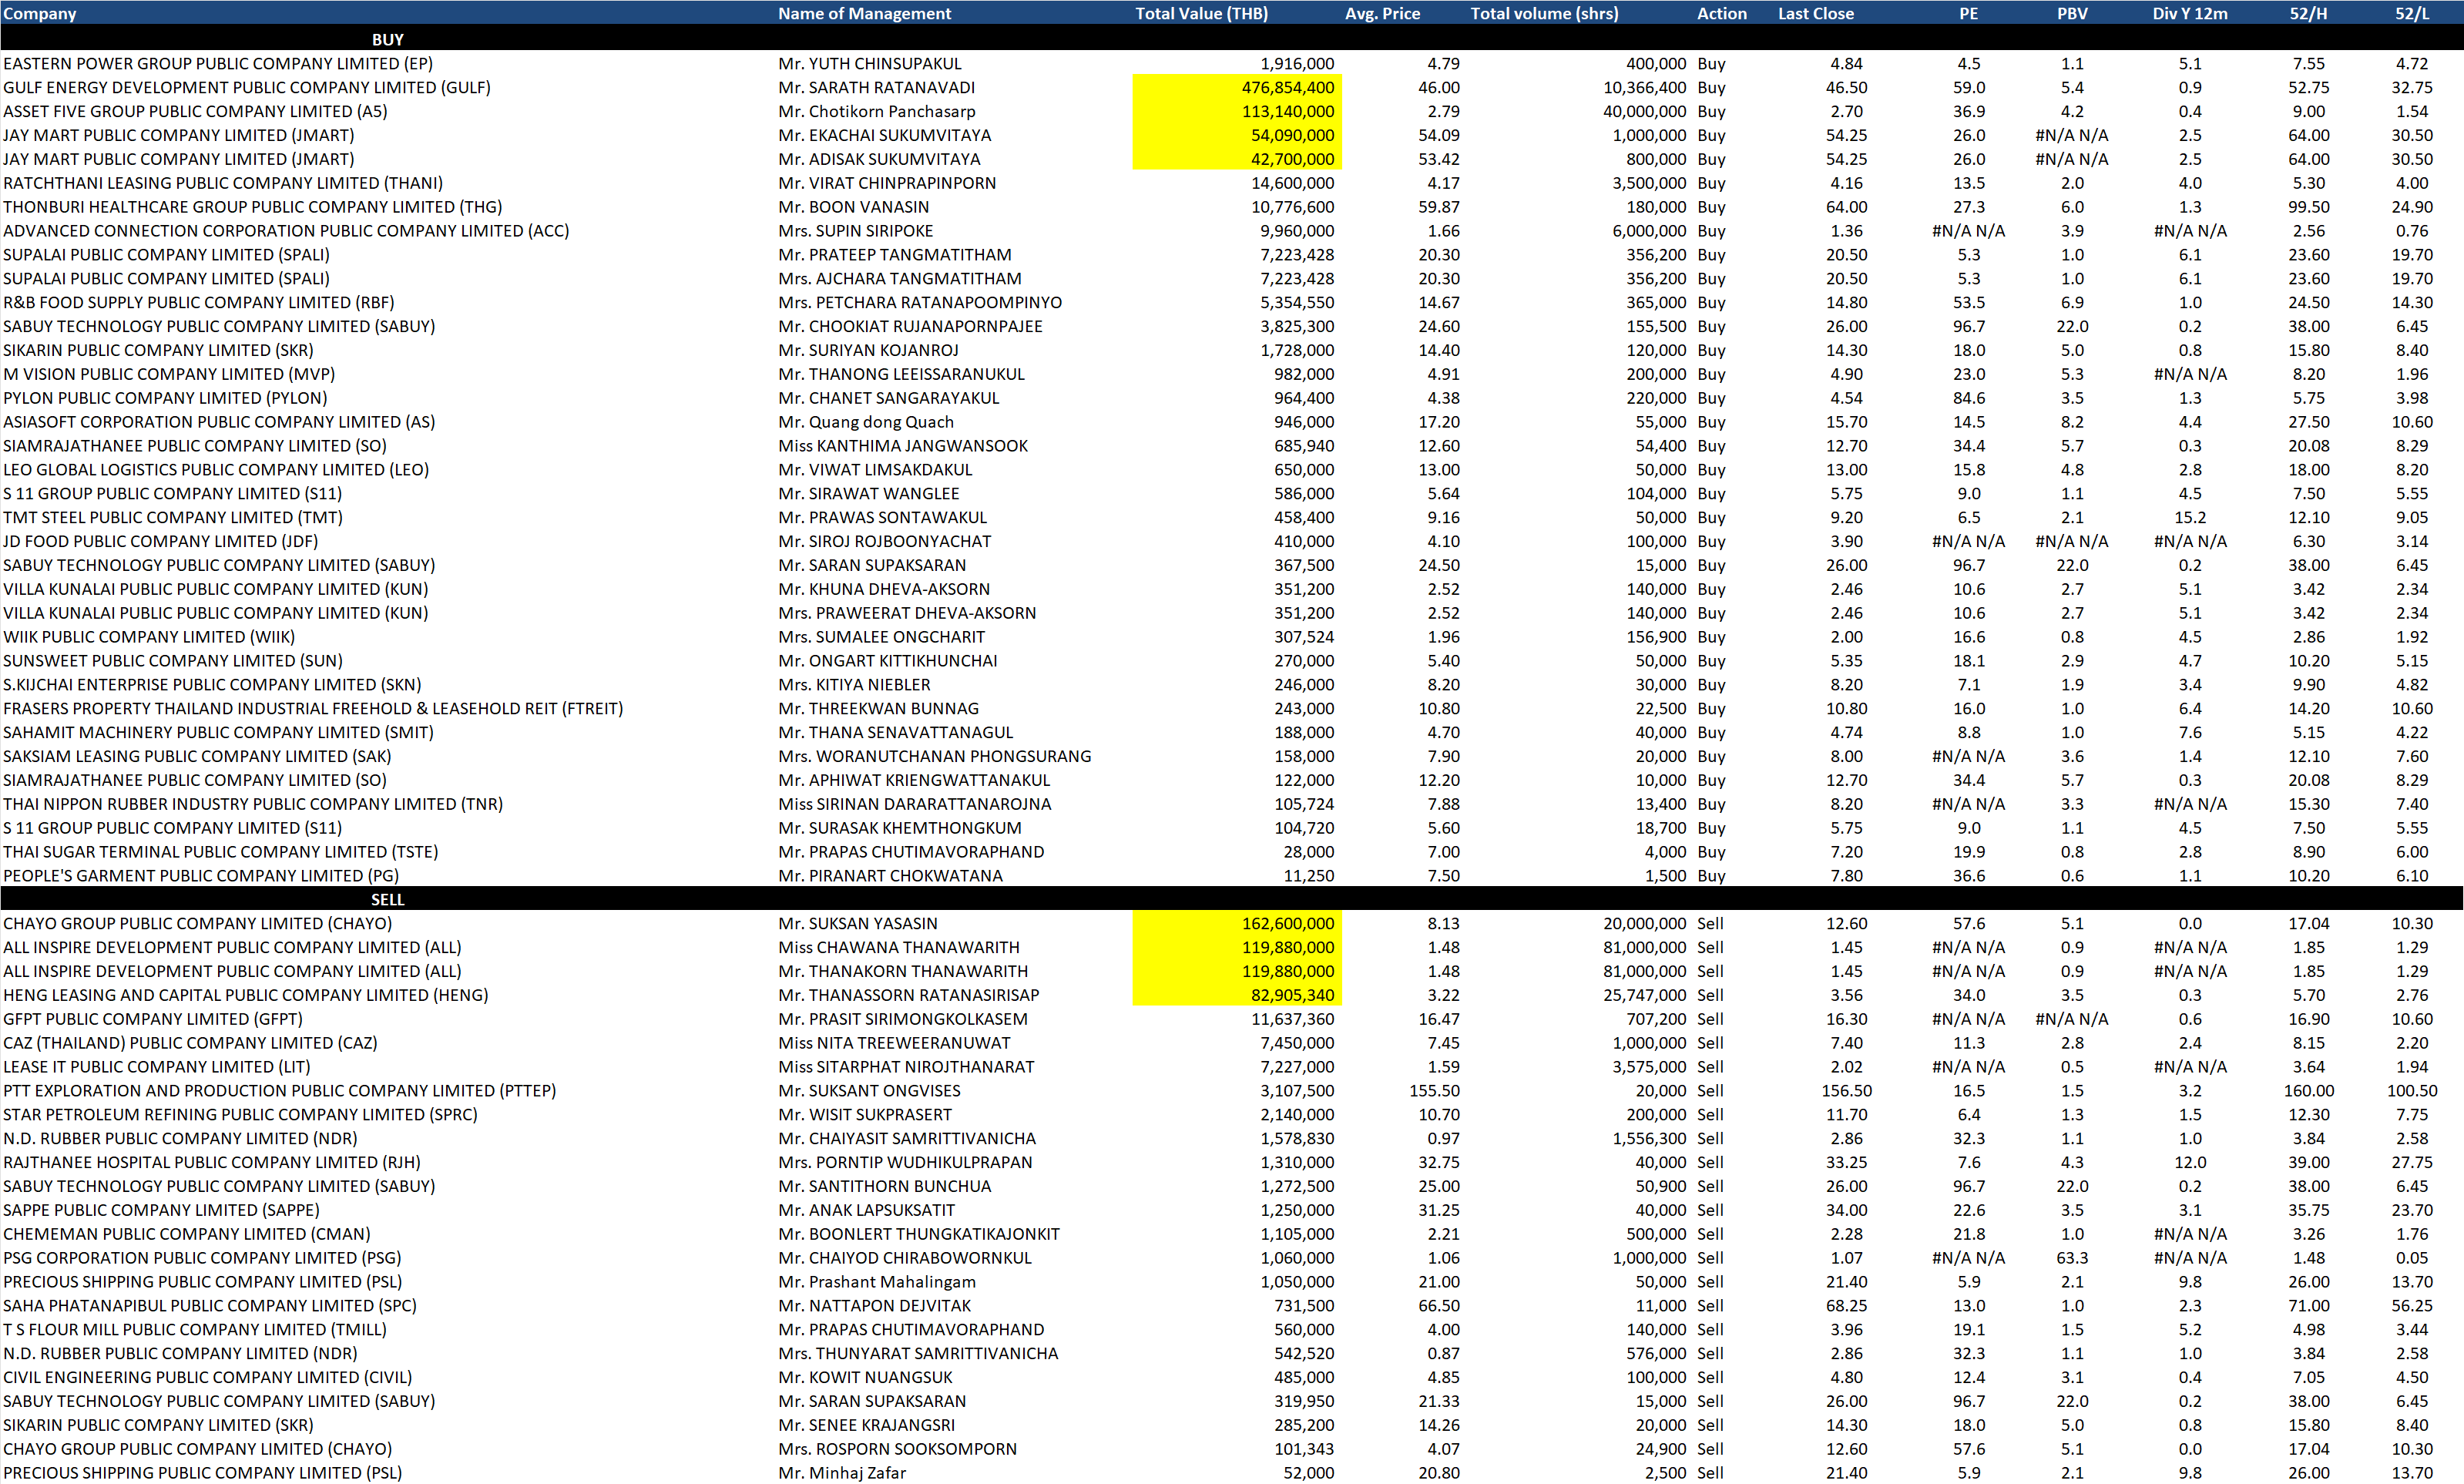Viewport: 2464px width, 1484px height.
Task: Select Leo Global Logistics (LEO) cell
Action: 216,470
